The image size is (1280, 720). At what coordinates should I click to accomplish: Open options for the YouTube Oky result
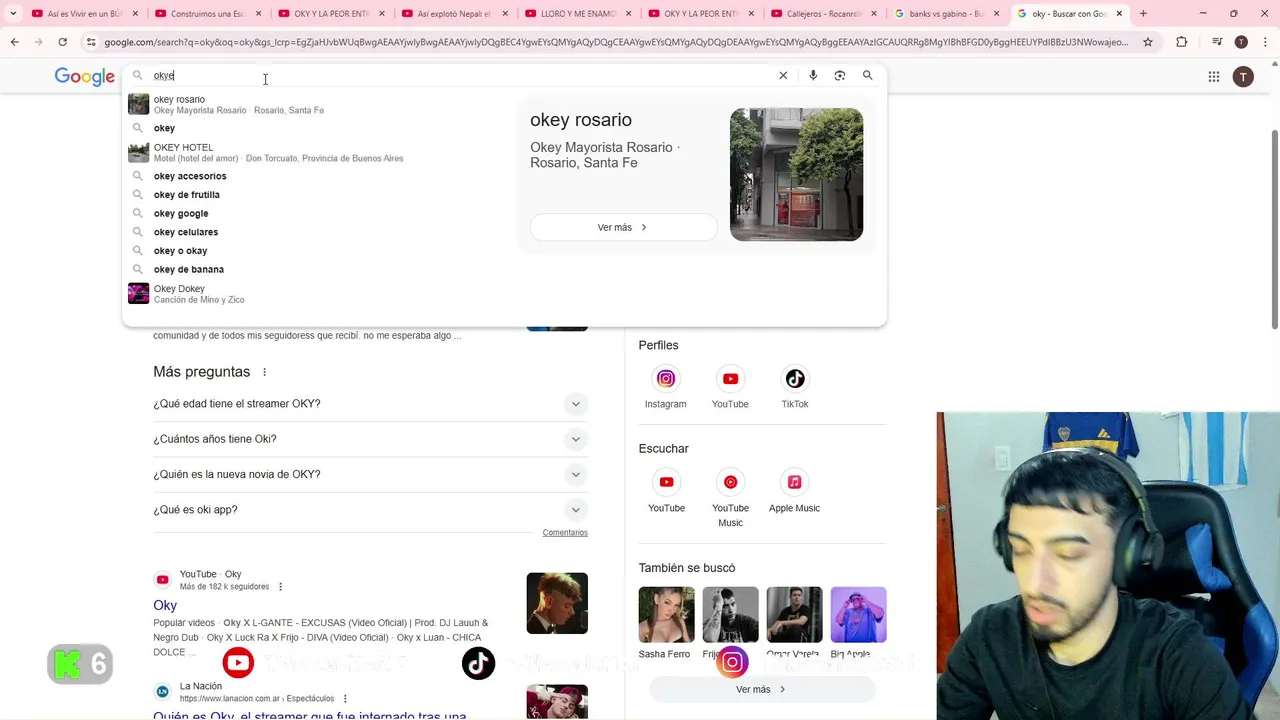coord(280,587)
